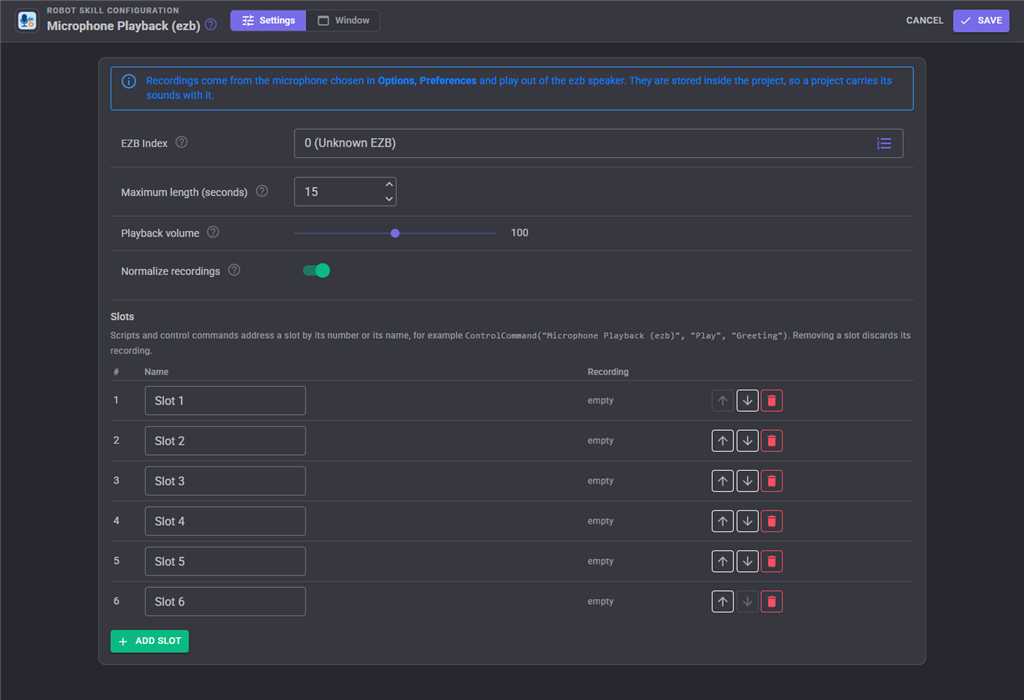Edit the Slot 2 name field
Image resolution: width=1024 pixels, height=700 pixels.
[225, 441]
